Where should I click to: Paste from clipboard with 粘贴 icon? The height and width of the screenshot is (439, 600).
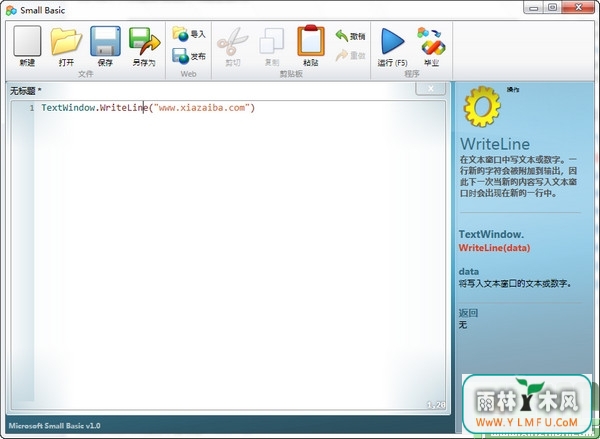click(x=311, y=46)
